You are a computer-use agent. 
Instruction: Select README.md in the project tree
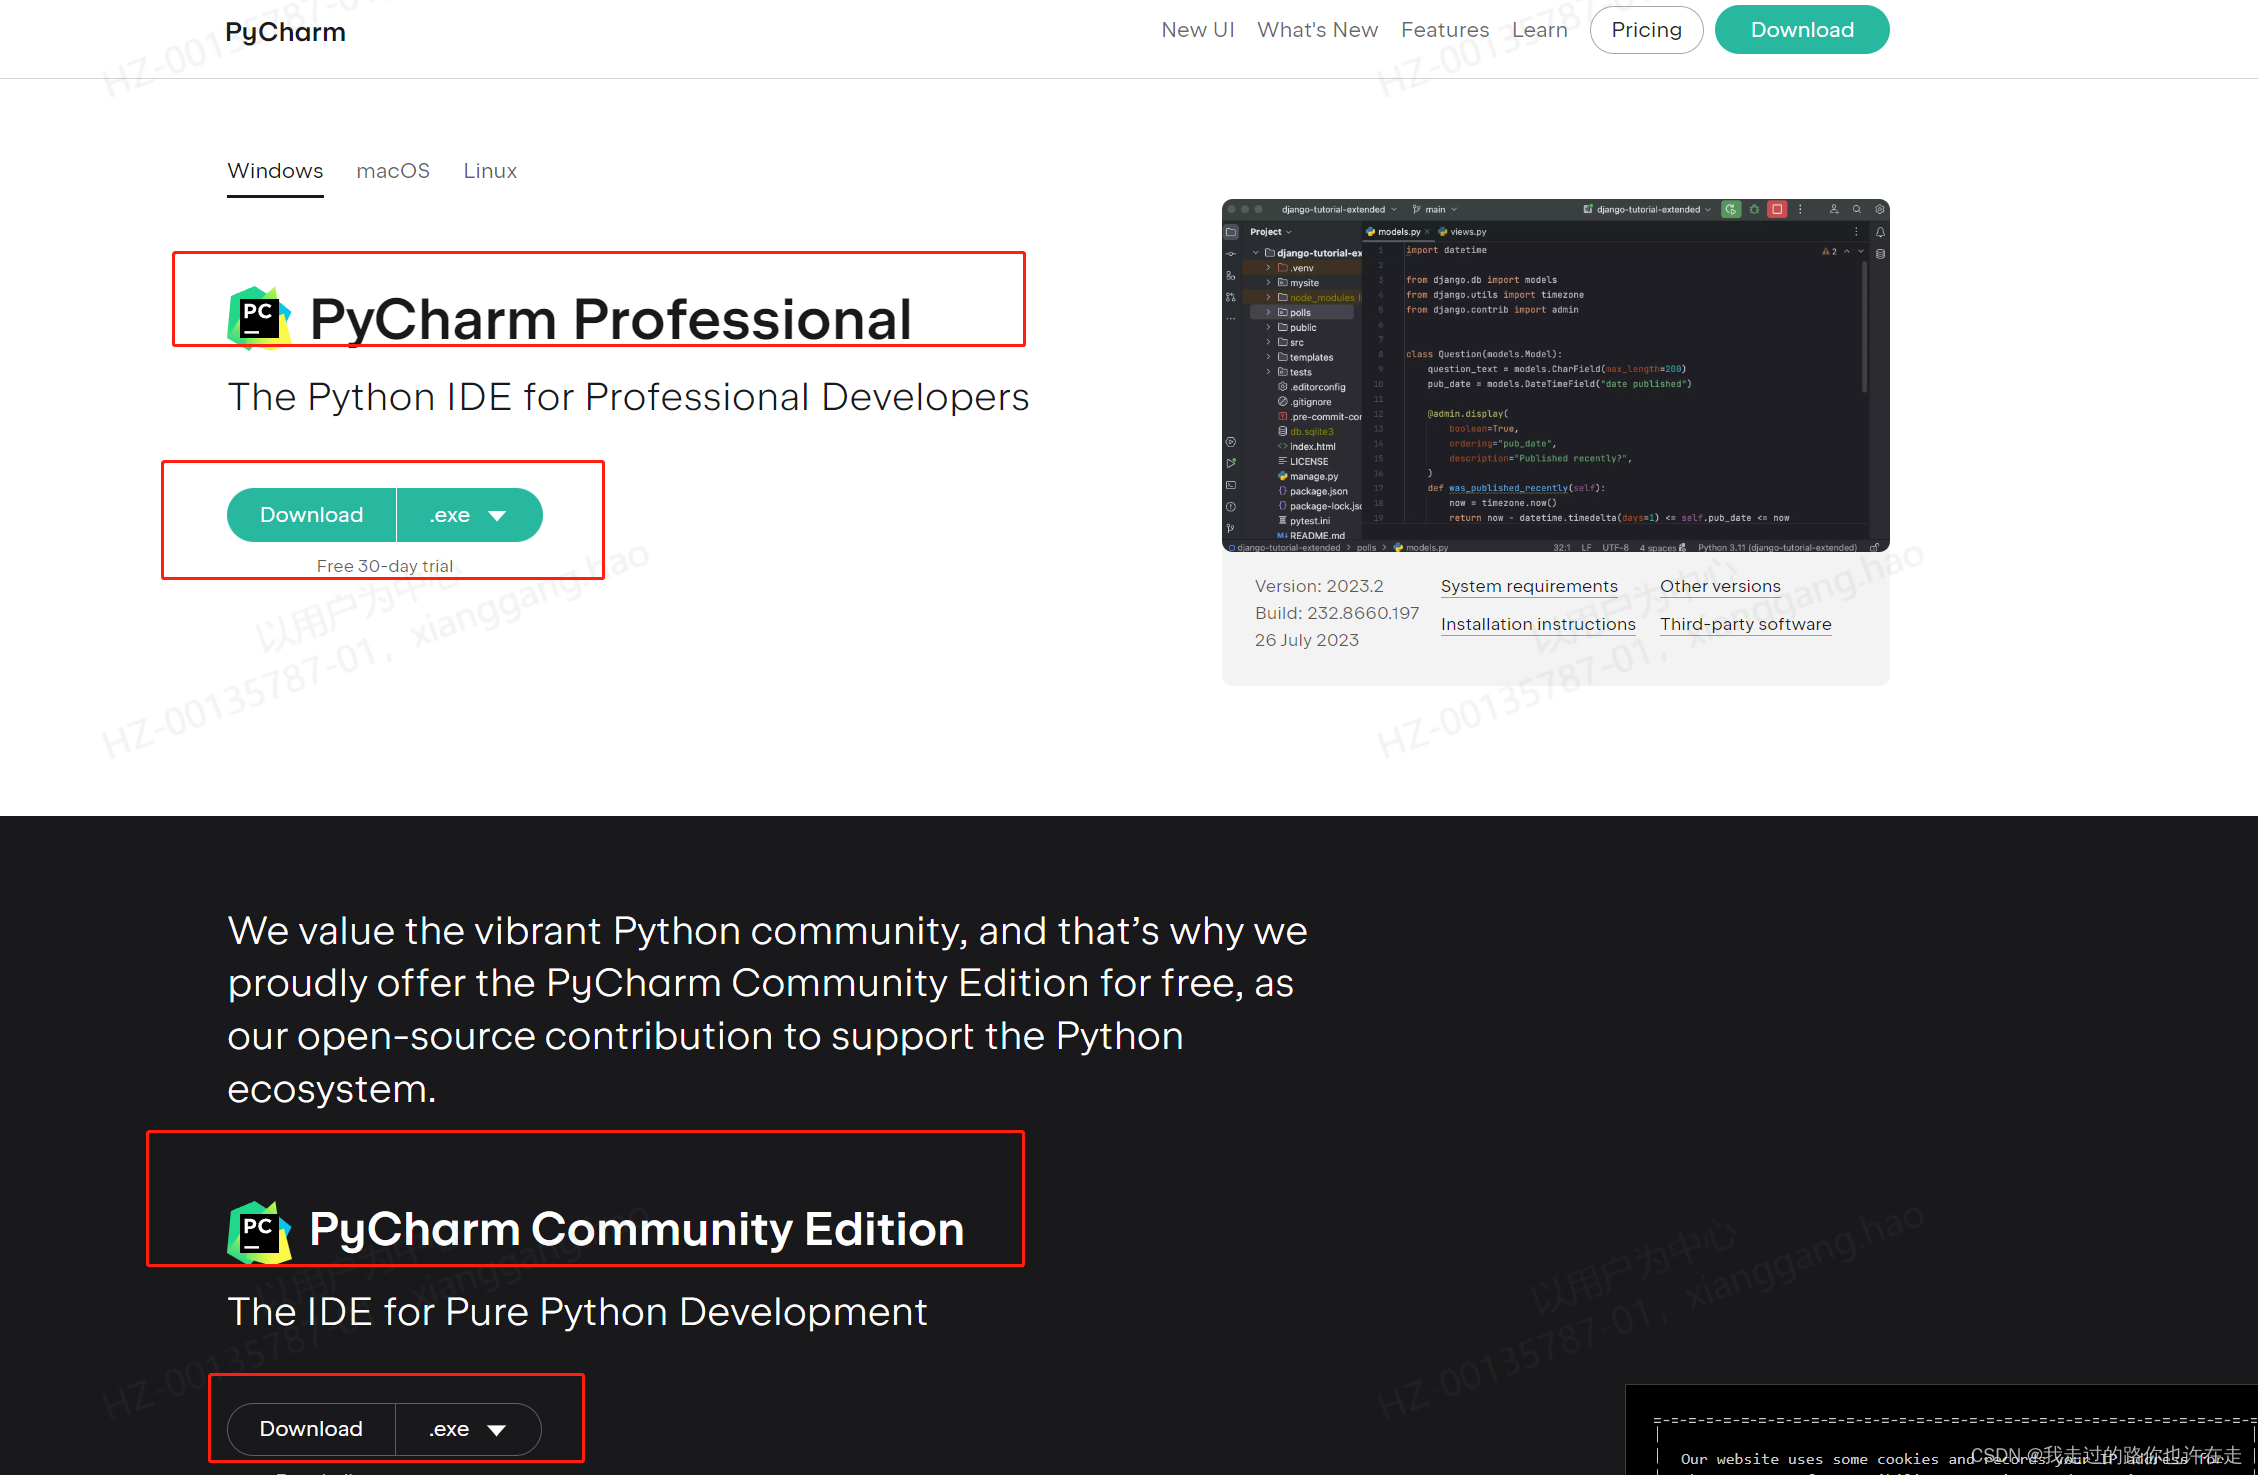pos(1311,536)
